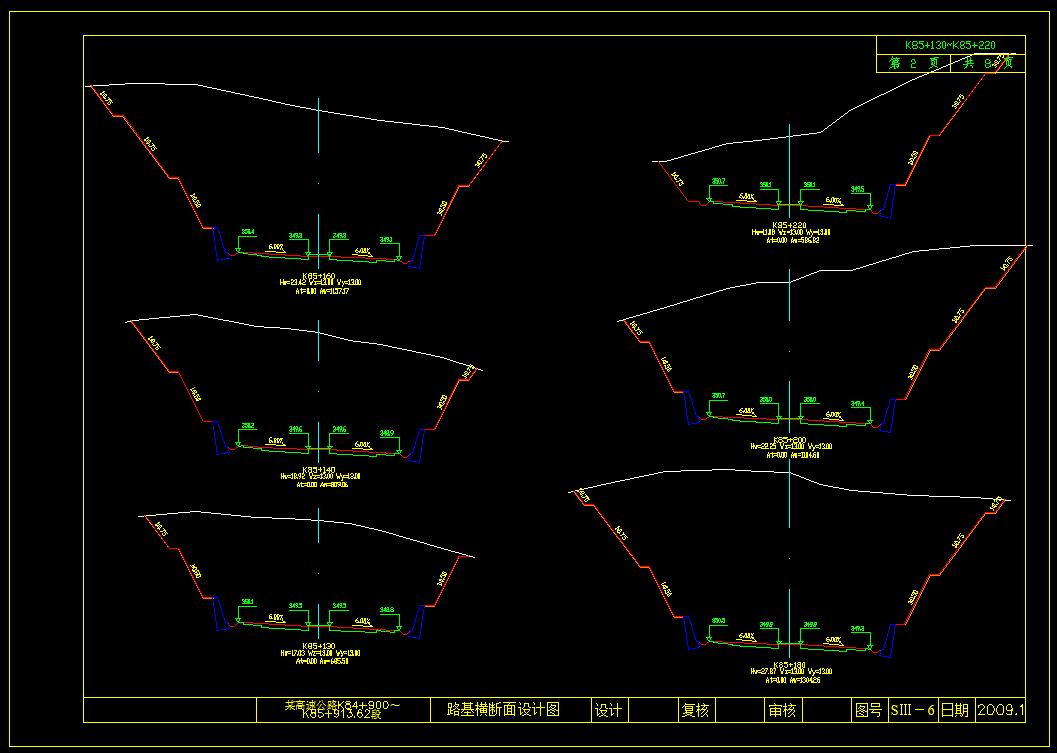The image size is (1057, 753).
Task: Select the 第 2 页 page number cell
Action: coord(913,63)
